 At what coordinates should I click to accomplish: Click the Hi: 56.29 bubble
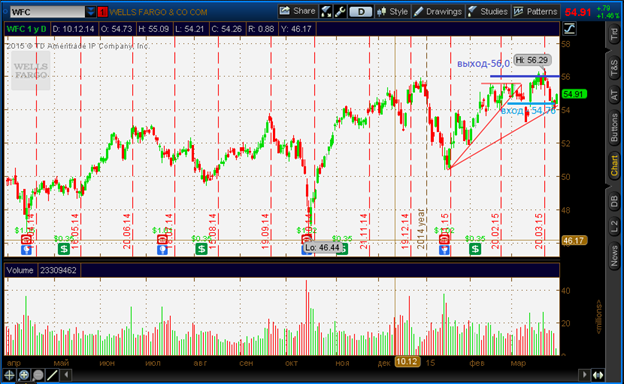532,60
